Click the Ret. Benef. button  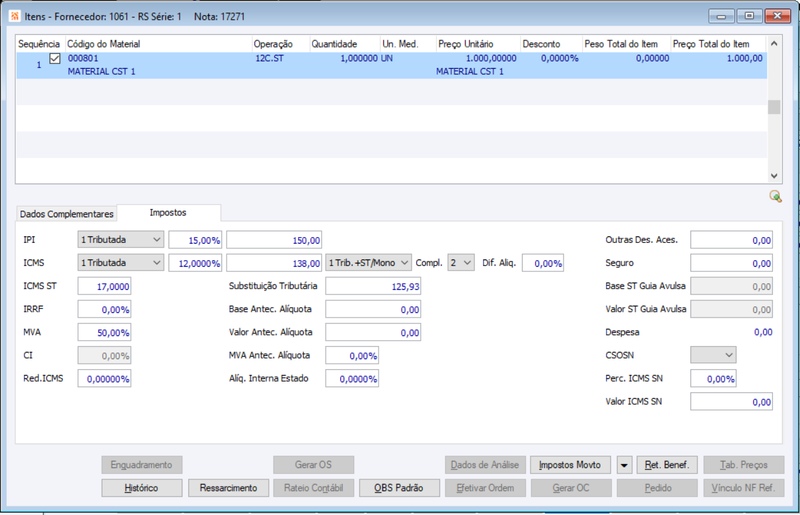[667, 465]
